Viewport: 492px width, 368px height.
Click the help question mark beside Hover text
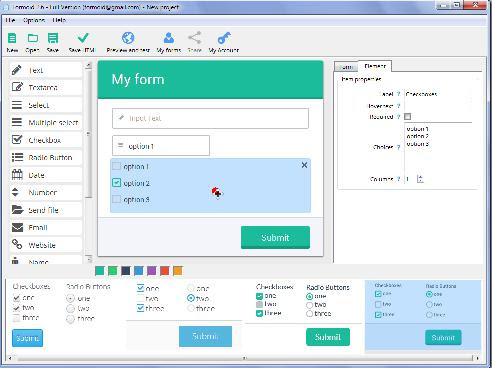click(x=398, y=106)
